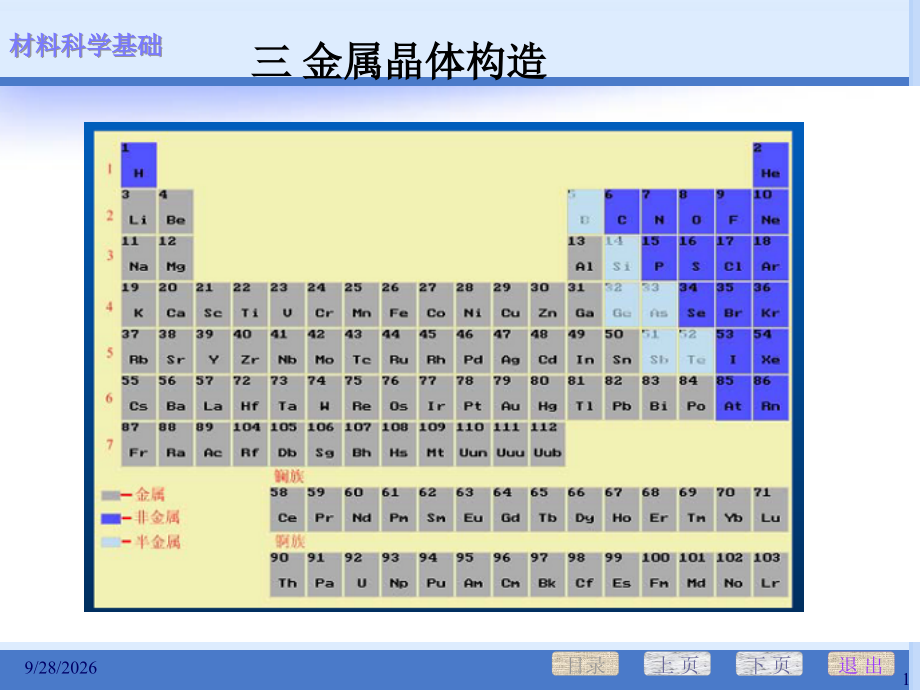Viewport: 920px width, 690px height.
Task: Click the radon Rn element cell
Action: tap(770, 397)
